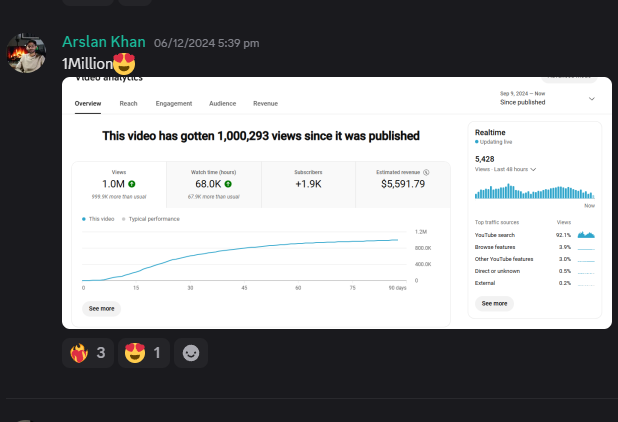Open the 'Views · Last 48 hours' dropdown

(506, 169)
